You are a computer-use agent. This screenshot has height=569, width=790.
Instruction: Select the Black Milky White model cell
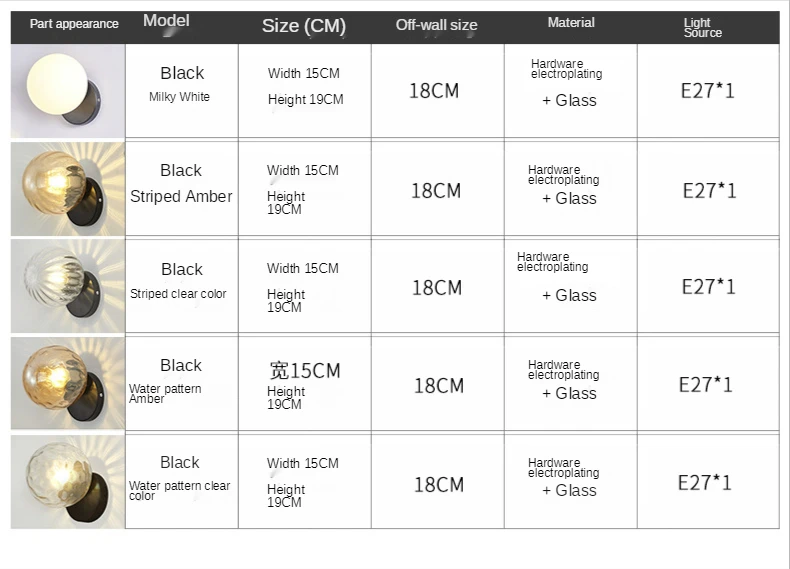181,84
